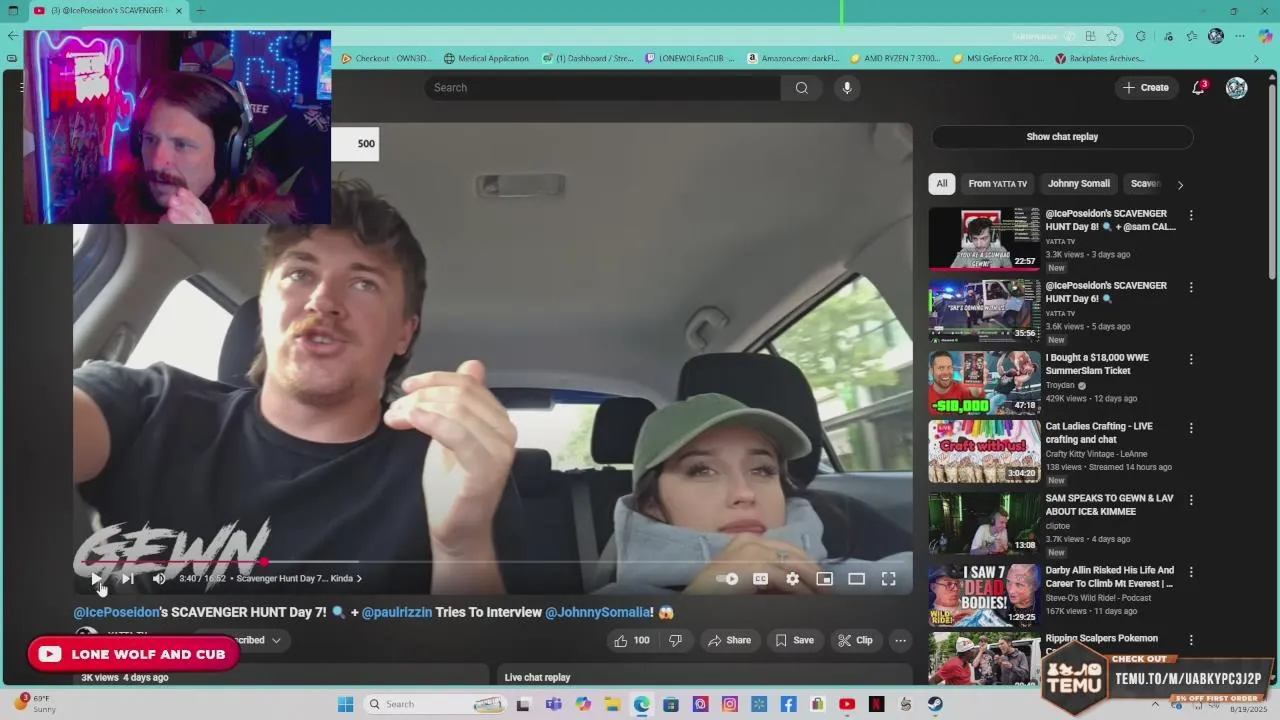Viewport: 1280px width, 720px height.
Task: Toggle closed captions CC button
Action: [x=760, y=578]
